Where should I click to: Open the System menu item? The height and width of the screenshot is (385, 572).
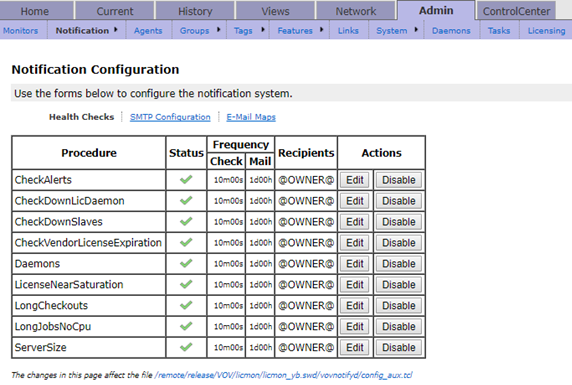pos(391,31)
